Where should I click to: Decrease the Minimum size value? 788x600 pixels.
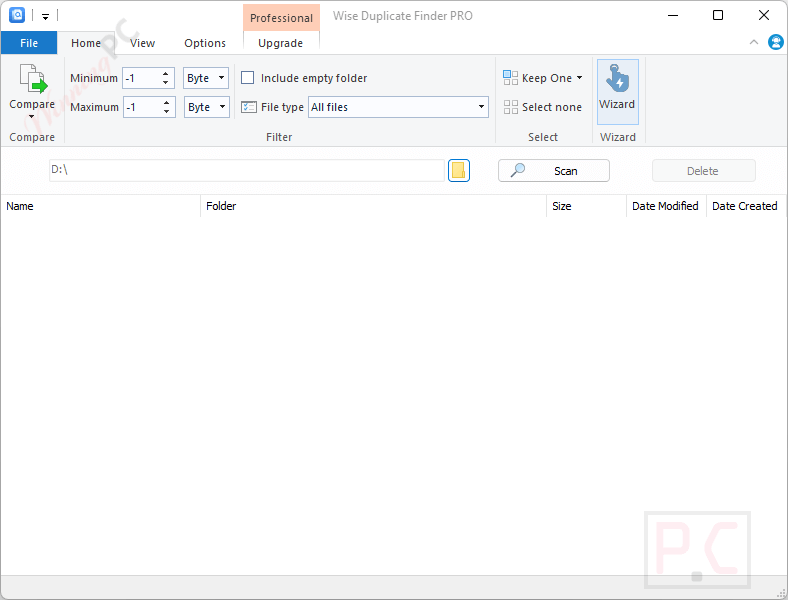165,82
